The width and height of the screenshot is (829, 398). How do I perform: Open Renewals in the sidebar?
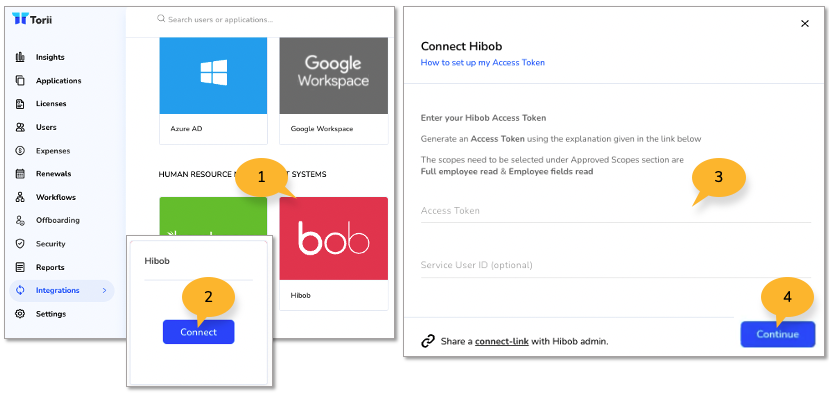point(53,173)
